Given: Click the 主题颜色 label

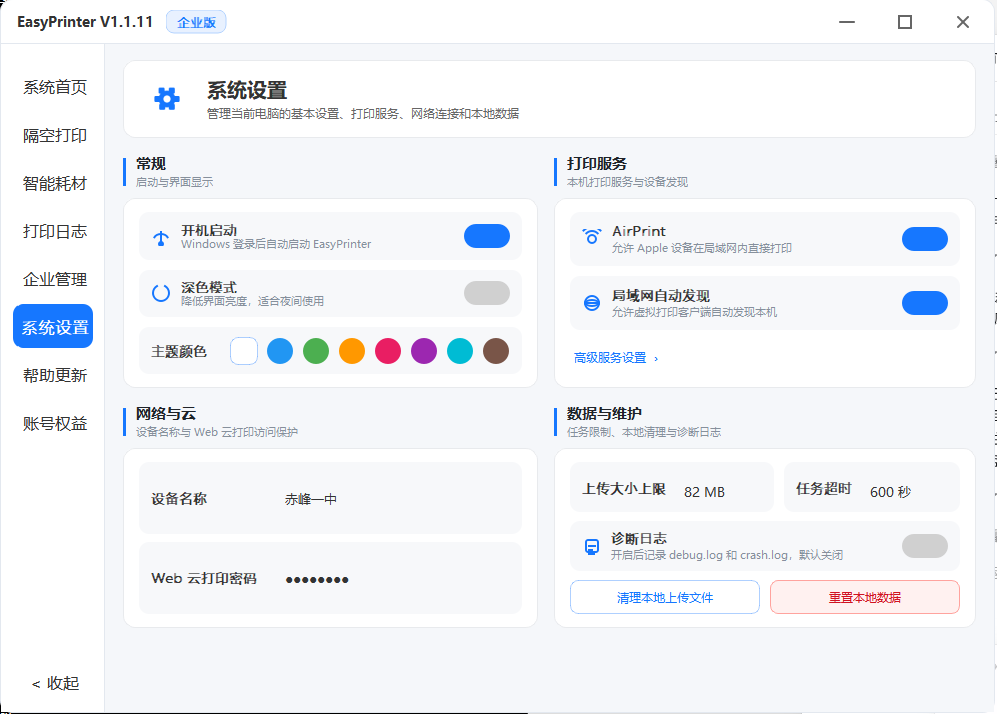Looking at the screenshot, I should 179,352.
